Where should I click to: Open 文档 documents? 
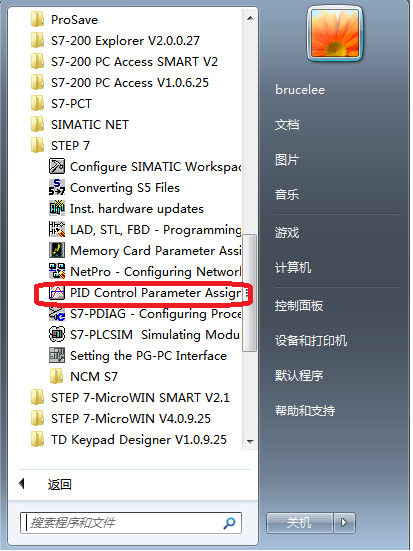[x=287, y=125]
